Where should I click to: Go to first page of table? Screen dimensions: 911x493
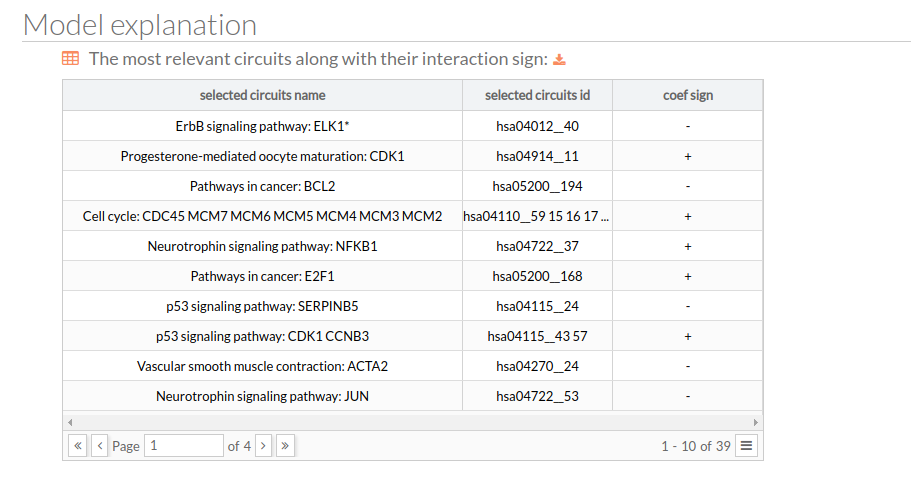click(78, 446)
